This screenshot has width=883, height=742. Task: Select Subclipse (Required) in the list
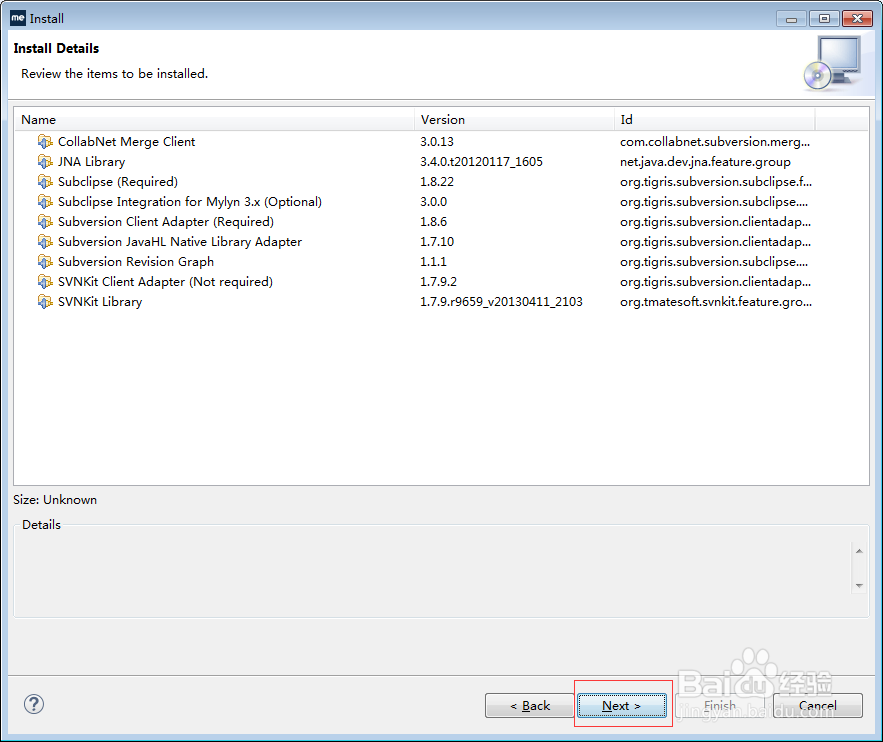118,182
